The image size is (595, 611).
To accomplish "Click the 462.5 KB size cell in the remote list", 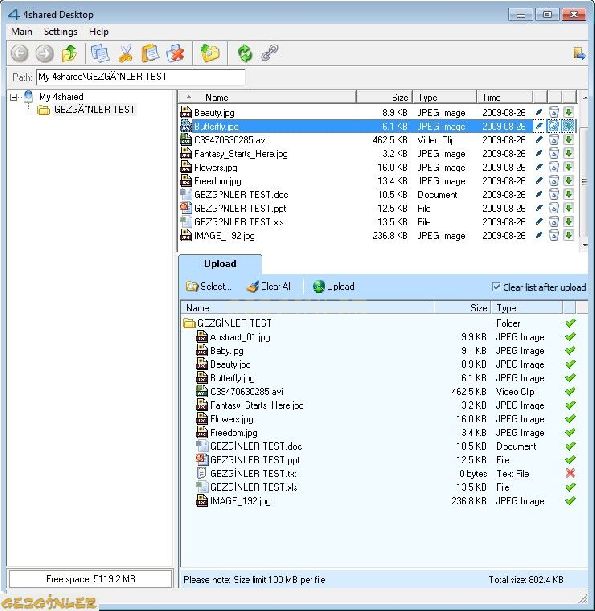I will [390, 140].
